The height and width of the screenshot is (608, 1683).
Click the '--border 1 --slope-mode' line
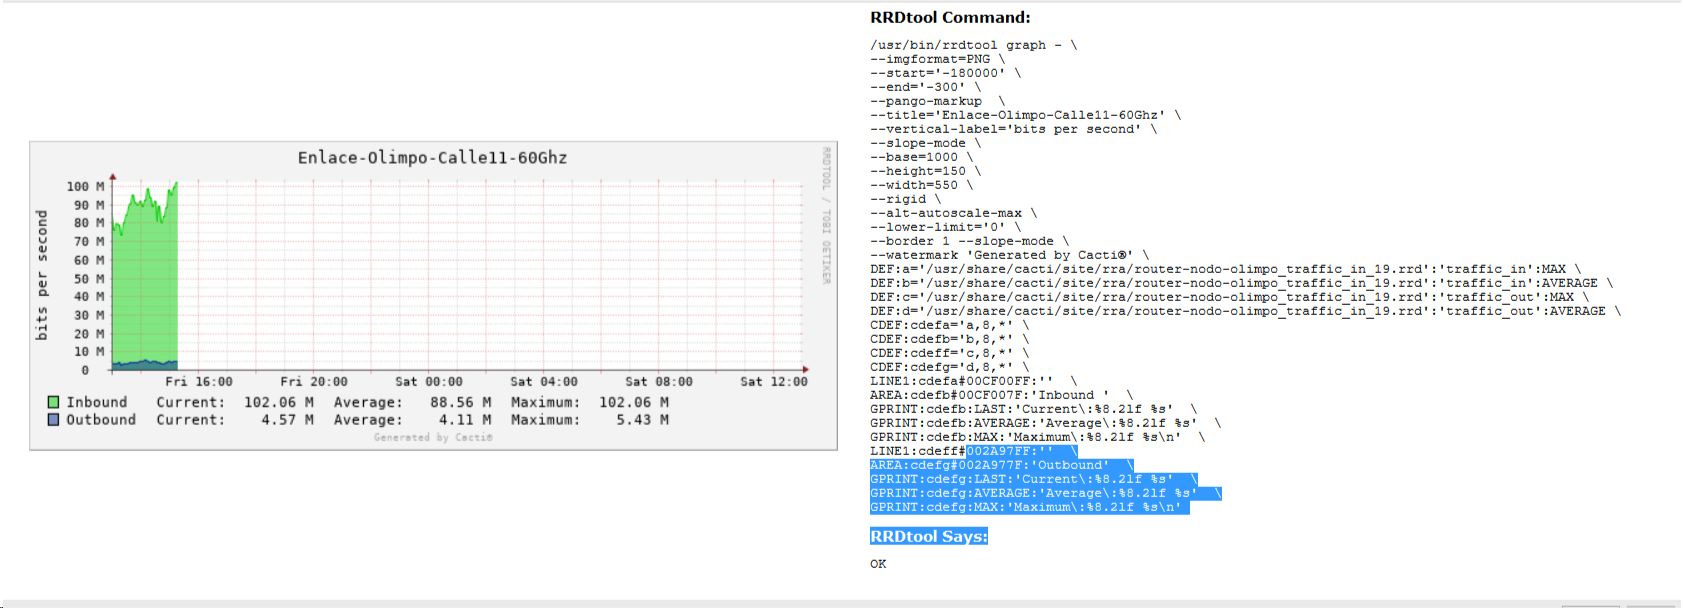(x=970, y=241)
